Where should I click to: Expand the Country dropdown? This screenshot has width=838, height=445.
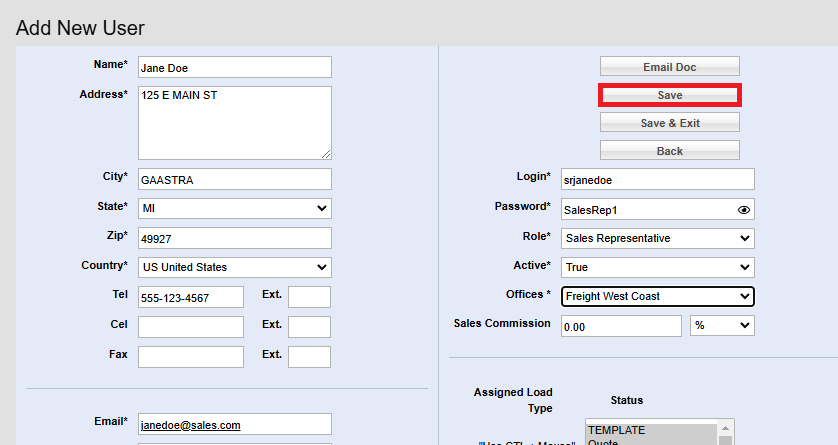pos(234,267)
